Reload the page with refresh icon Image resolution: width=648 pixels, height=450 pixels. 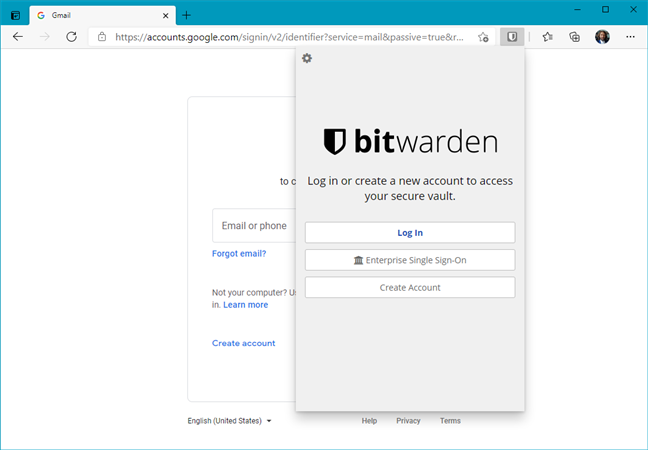coord(71,37)
